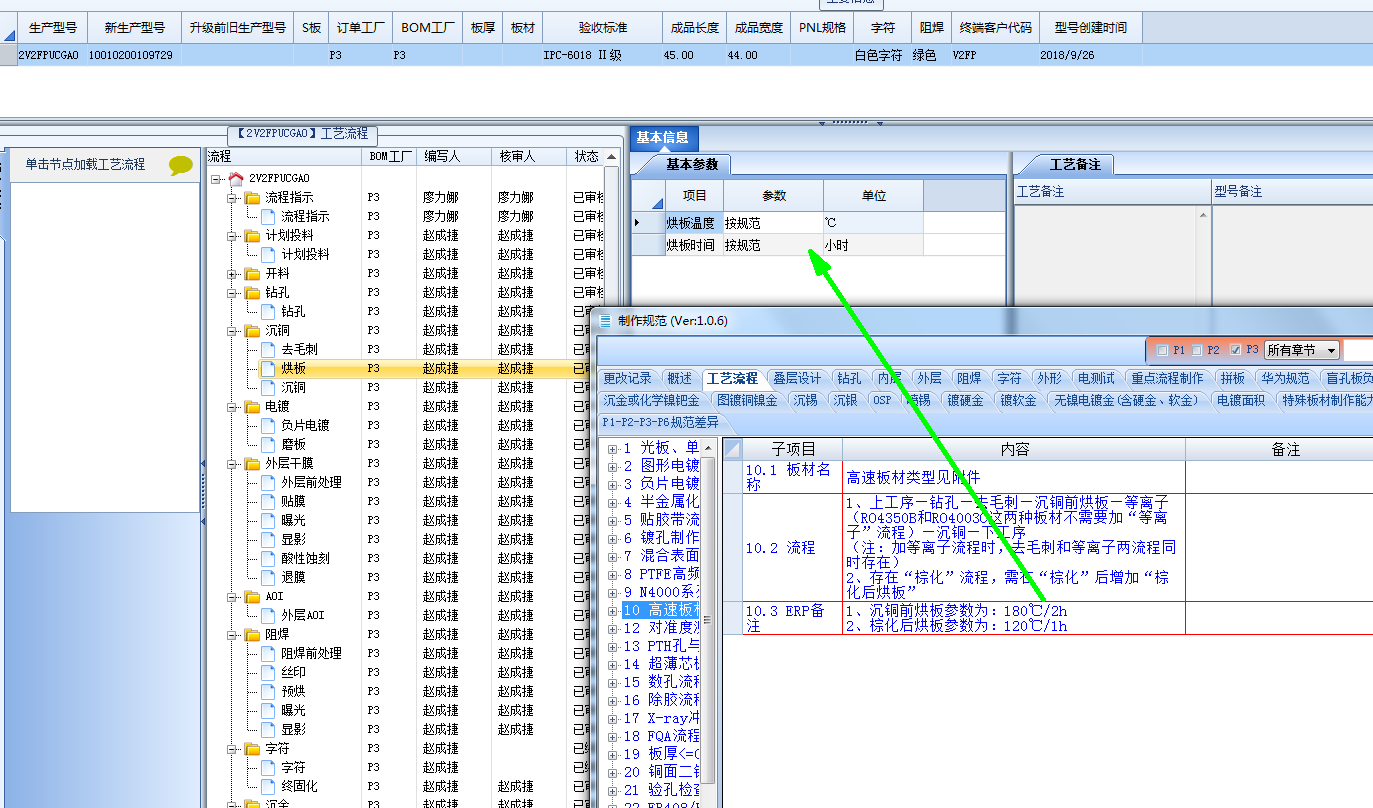Click the sort triangle at header left
Screen dimensions: 1373x808
coord(9,34)
